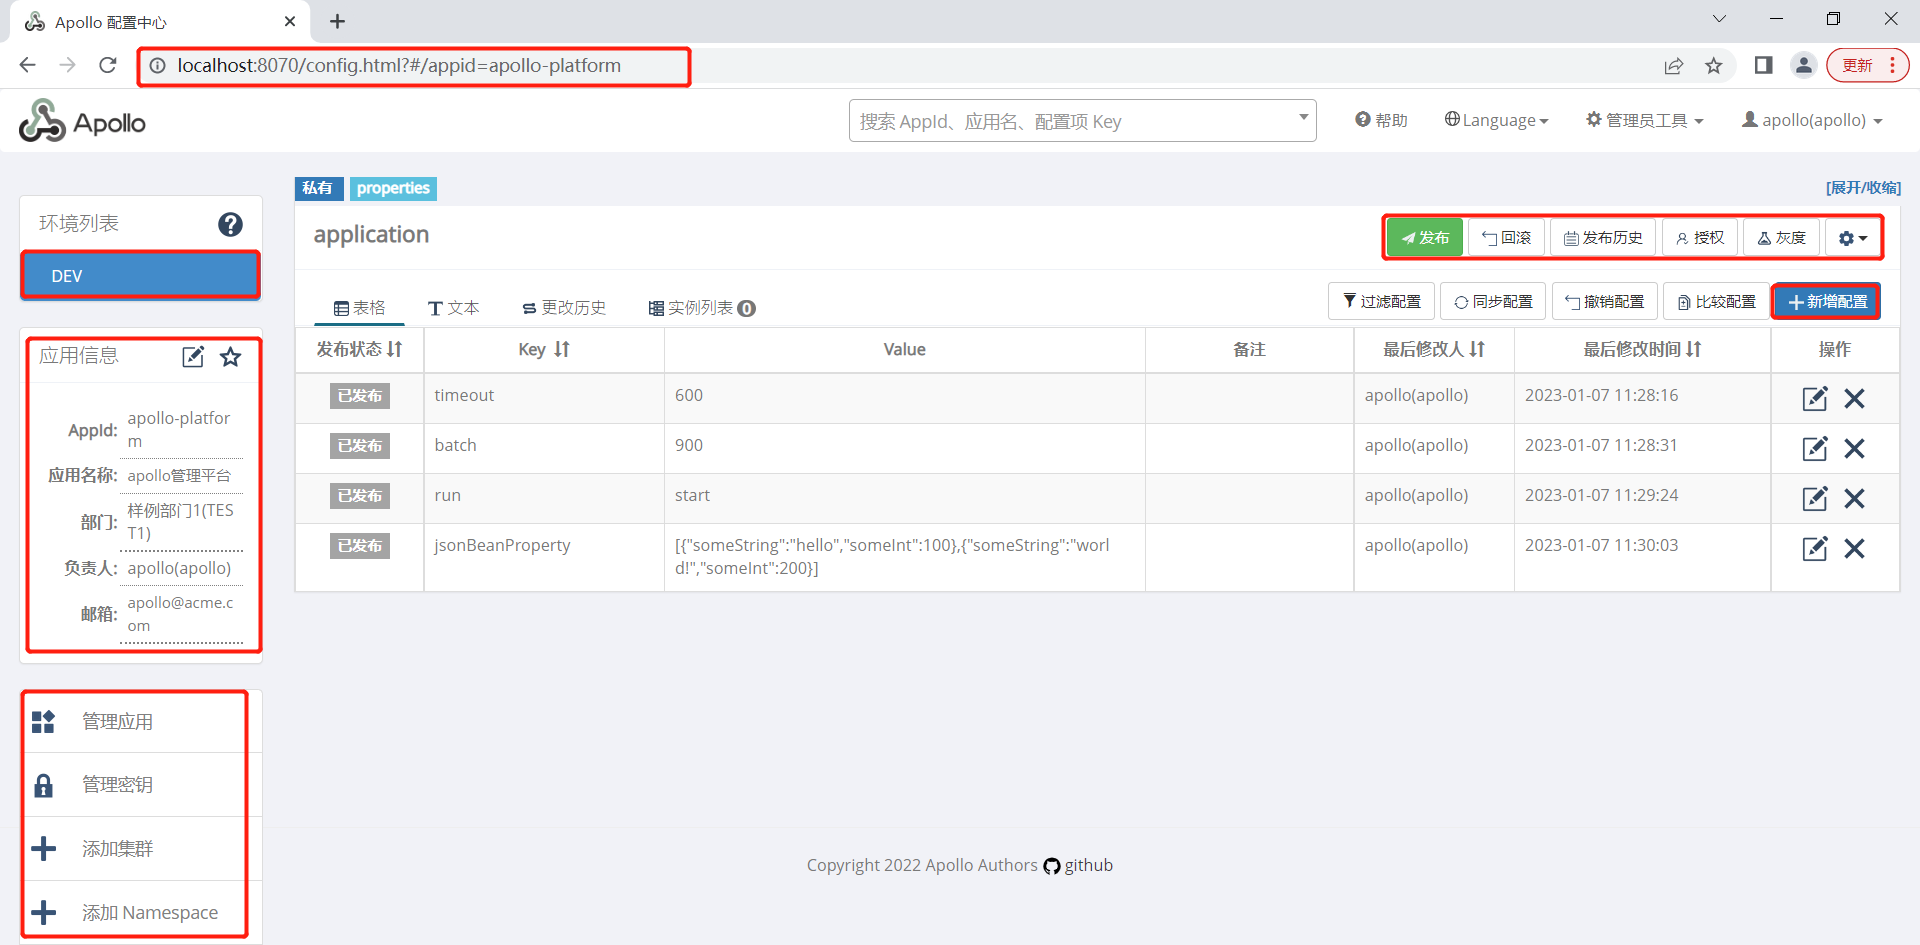The width and height of the screenshot is (1920, 945).
Task: Open the namespace gear settings dropdown
Action: 1852,238
